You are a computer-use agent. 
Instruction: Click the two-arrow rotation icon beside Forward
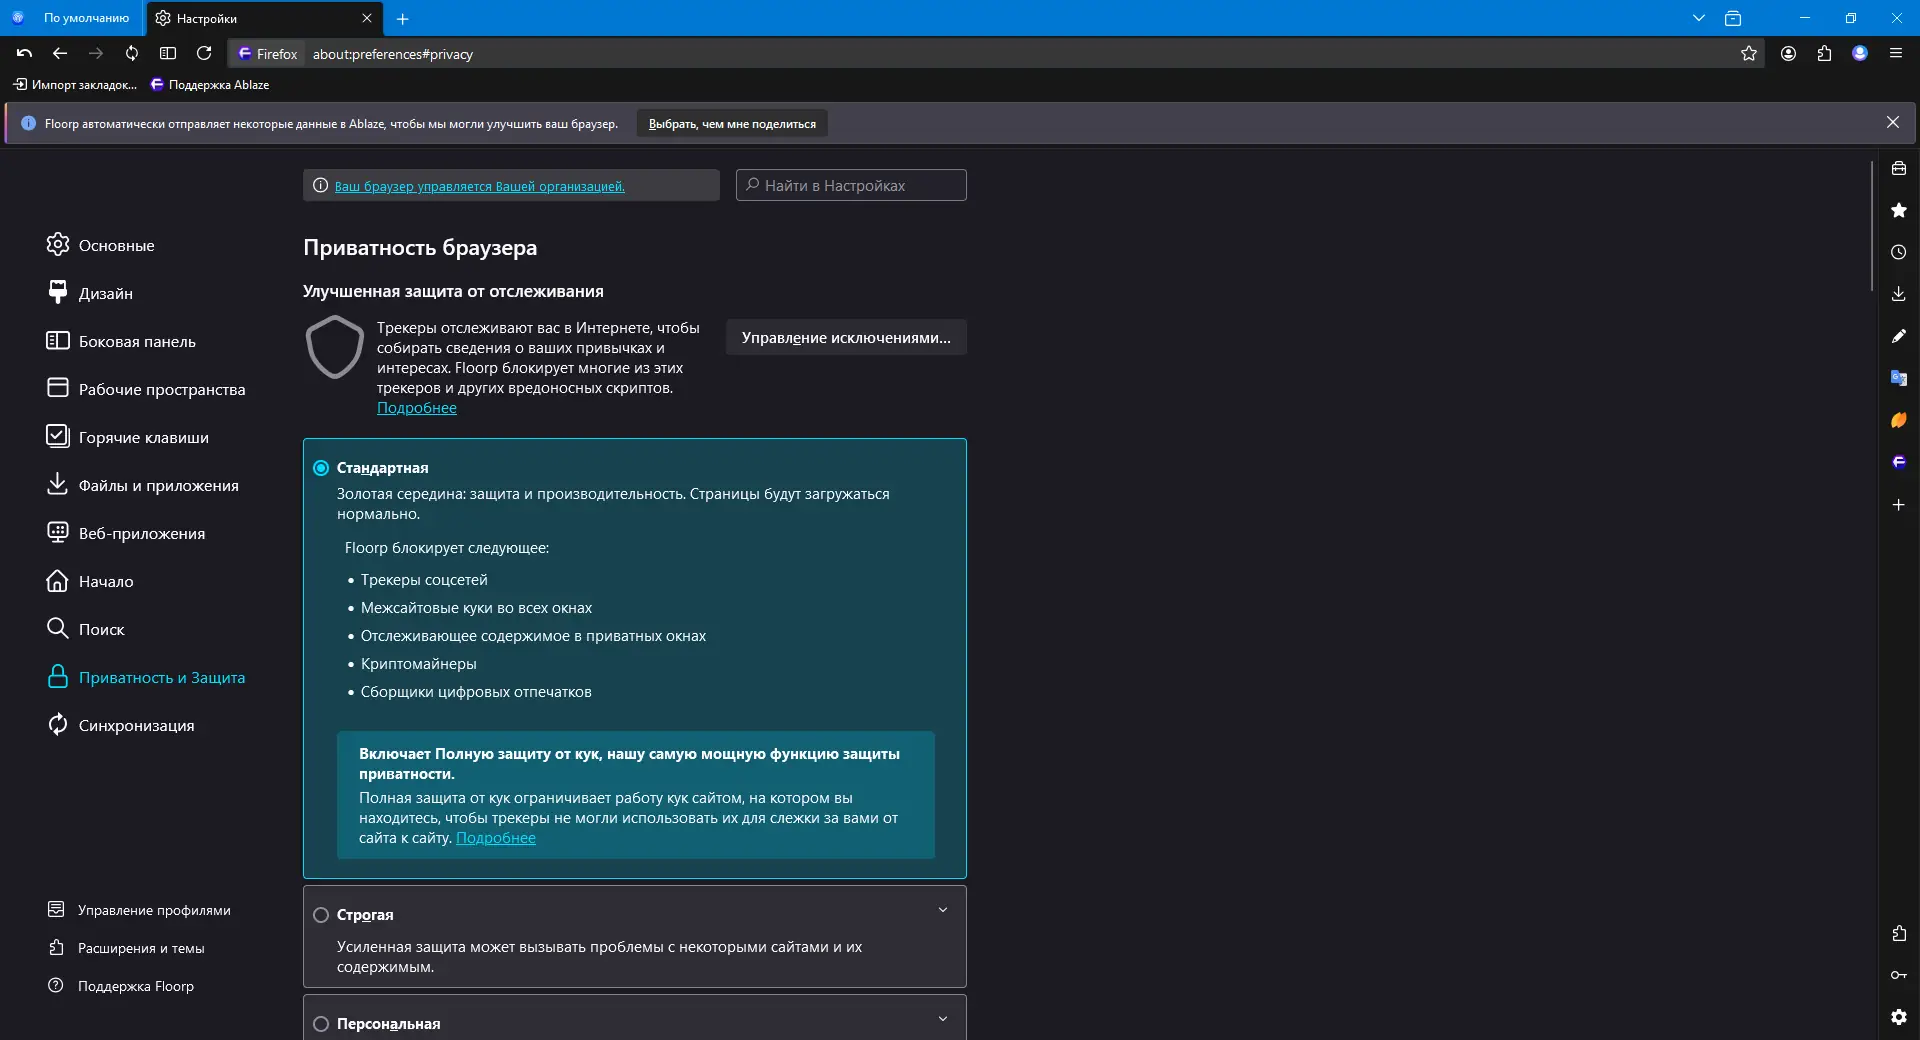coord(132,54)
